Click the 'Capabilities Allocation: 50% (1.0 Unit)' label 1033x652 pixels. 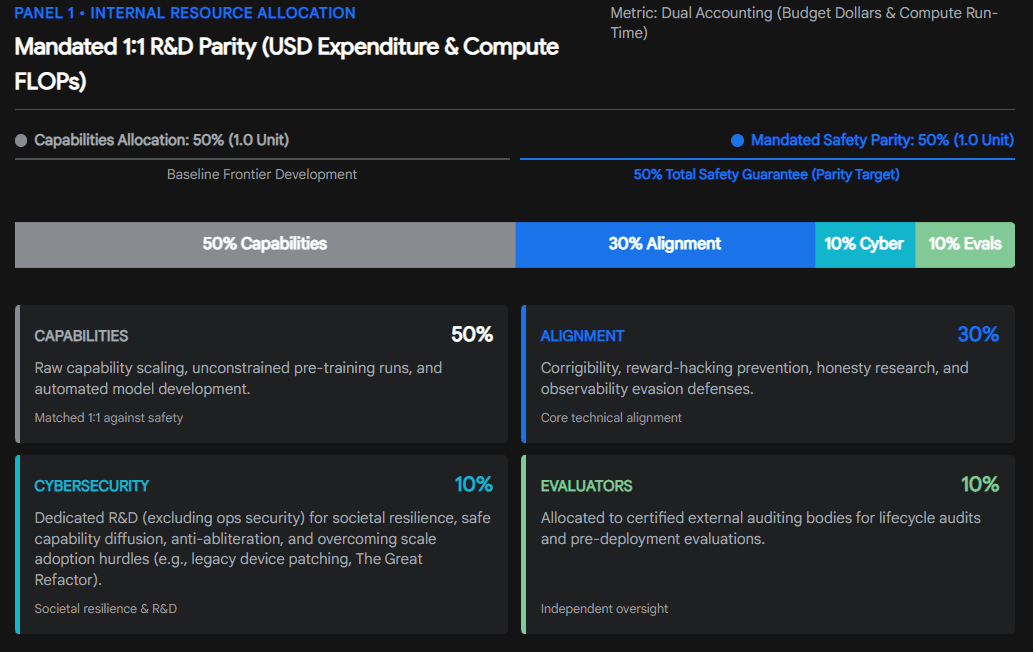pyautogui.click(x=161, y=140)
